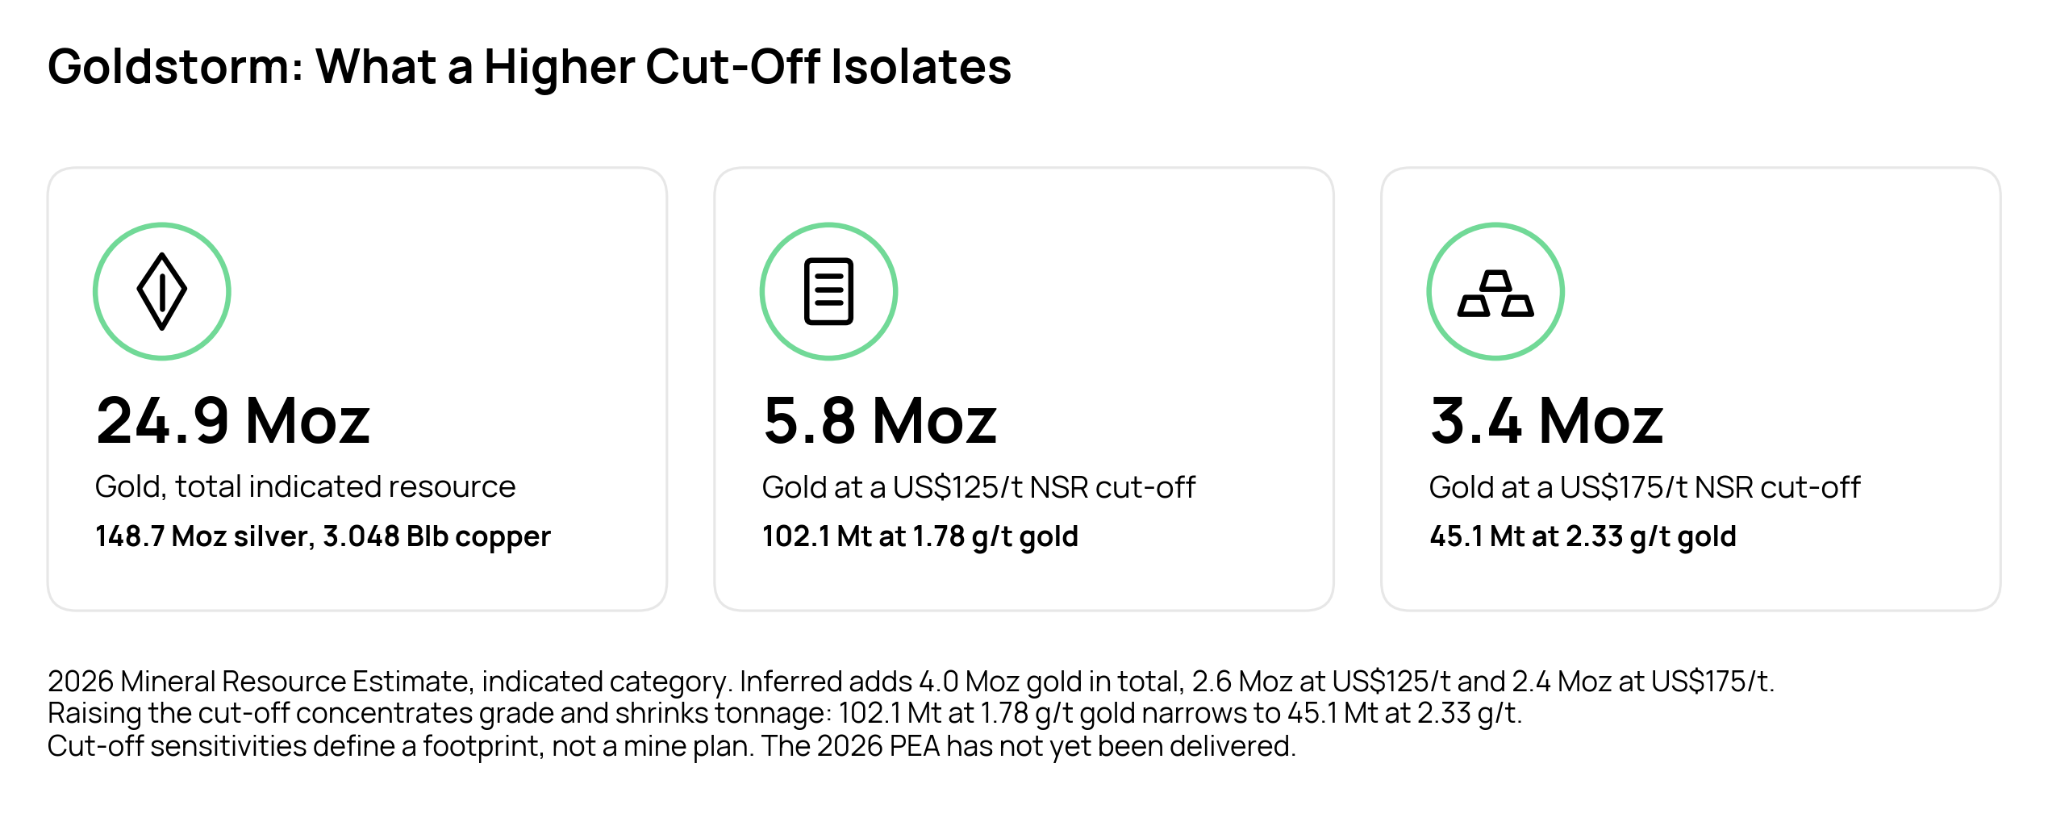Click the document page icon

pyautogui.click(x=829, y=291)
